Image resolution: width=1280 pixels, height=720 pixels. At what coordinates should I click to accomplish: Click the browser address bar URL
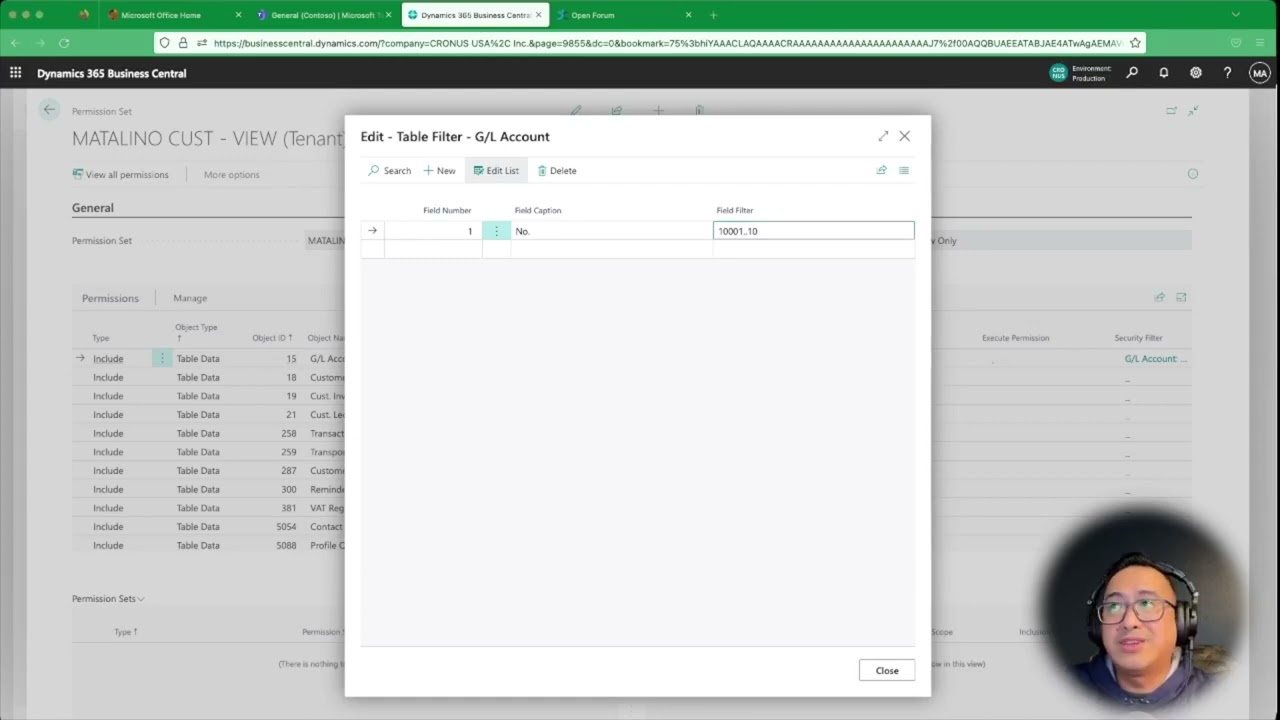(667, 43)
